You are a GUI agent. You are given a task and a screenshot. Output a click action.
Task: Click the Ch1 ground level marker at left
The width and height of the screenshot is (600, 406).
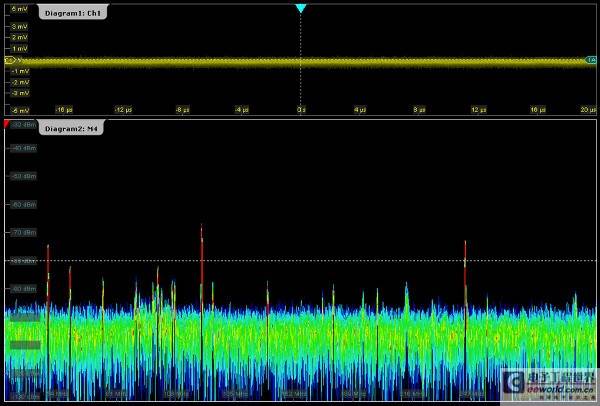(10, 60)
